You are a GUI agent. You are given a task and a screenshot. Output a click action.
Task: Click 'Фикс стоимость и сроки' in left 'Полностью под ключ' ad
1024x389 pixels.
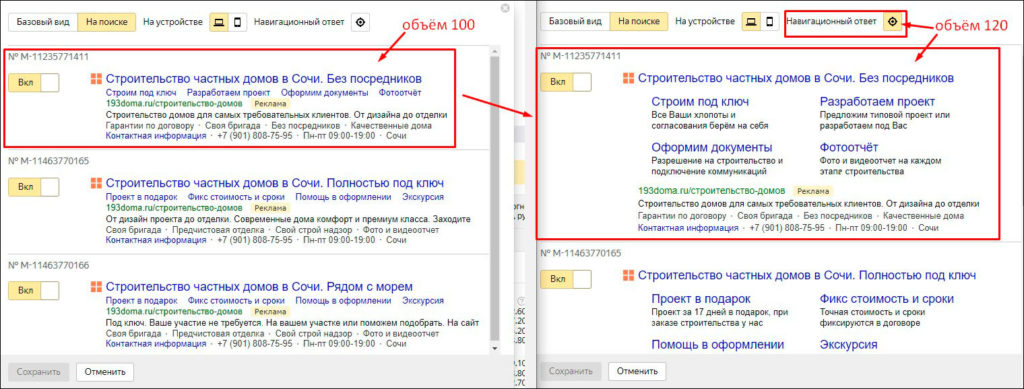click(236, 196)
